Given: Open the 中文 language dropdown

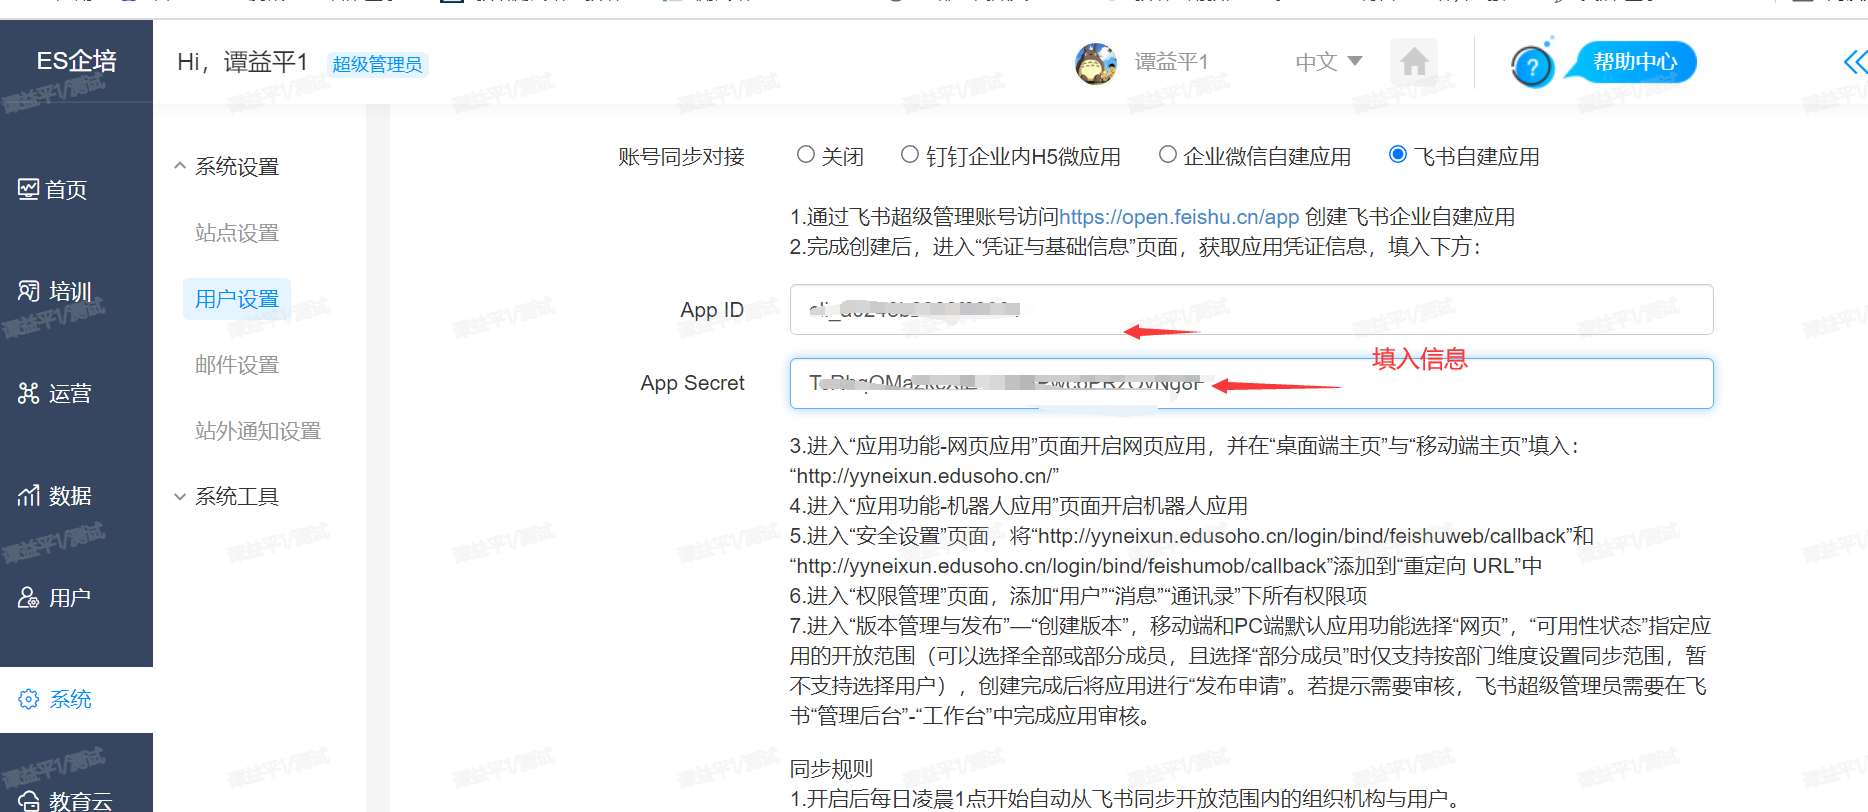Looking at the screenshot, I should [x=1328, y=62].
